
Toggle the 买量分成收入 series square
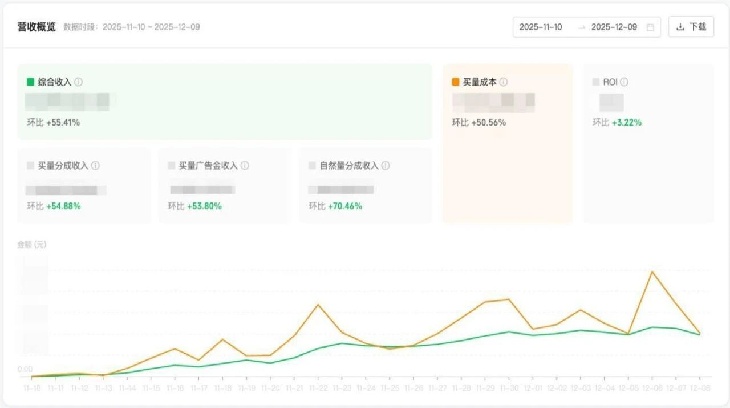pyautogui.click(x=31, y=166)
